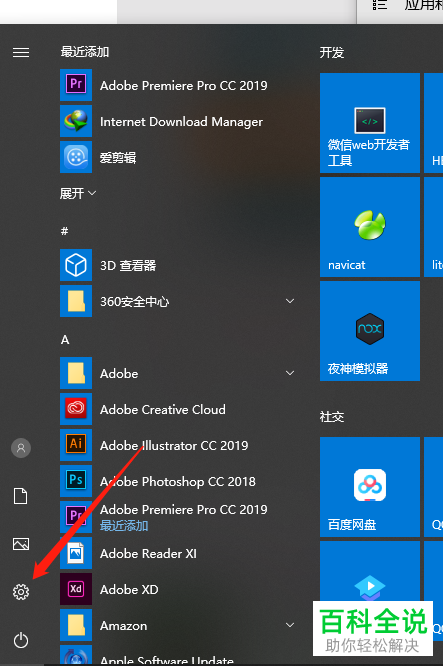Launch Adobe Creative Cloud

click(178, 409)
